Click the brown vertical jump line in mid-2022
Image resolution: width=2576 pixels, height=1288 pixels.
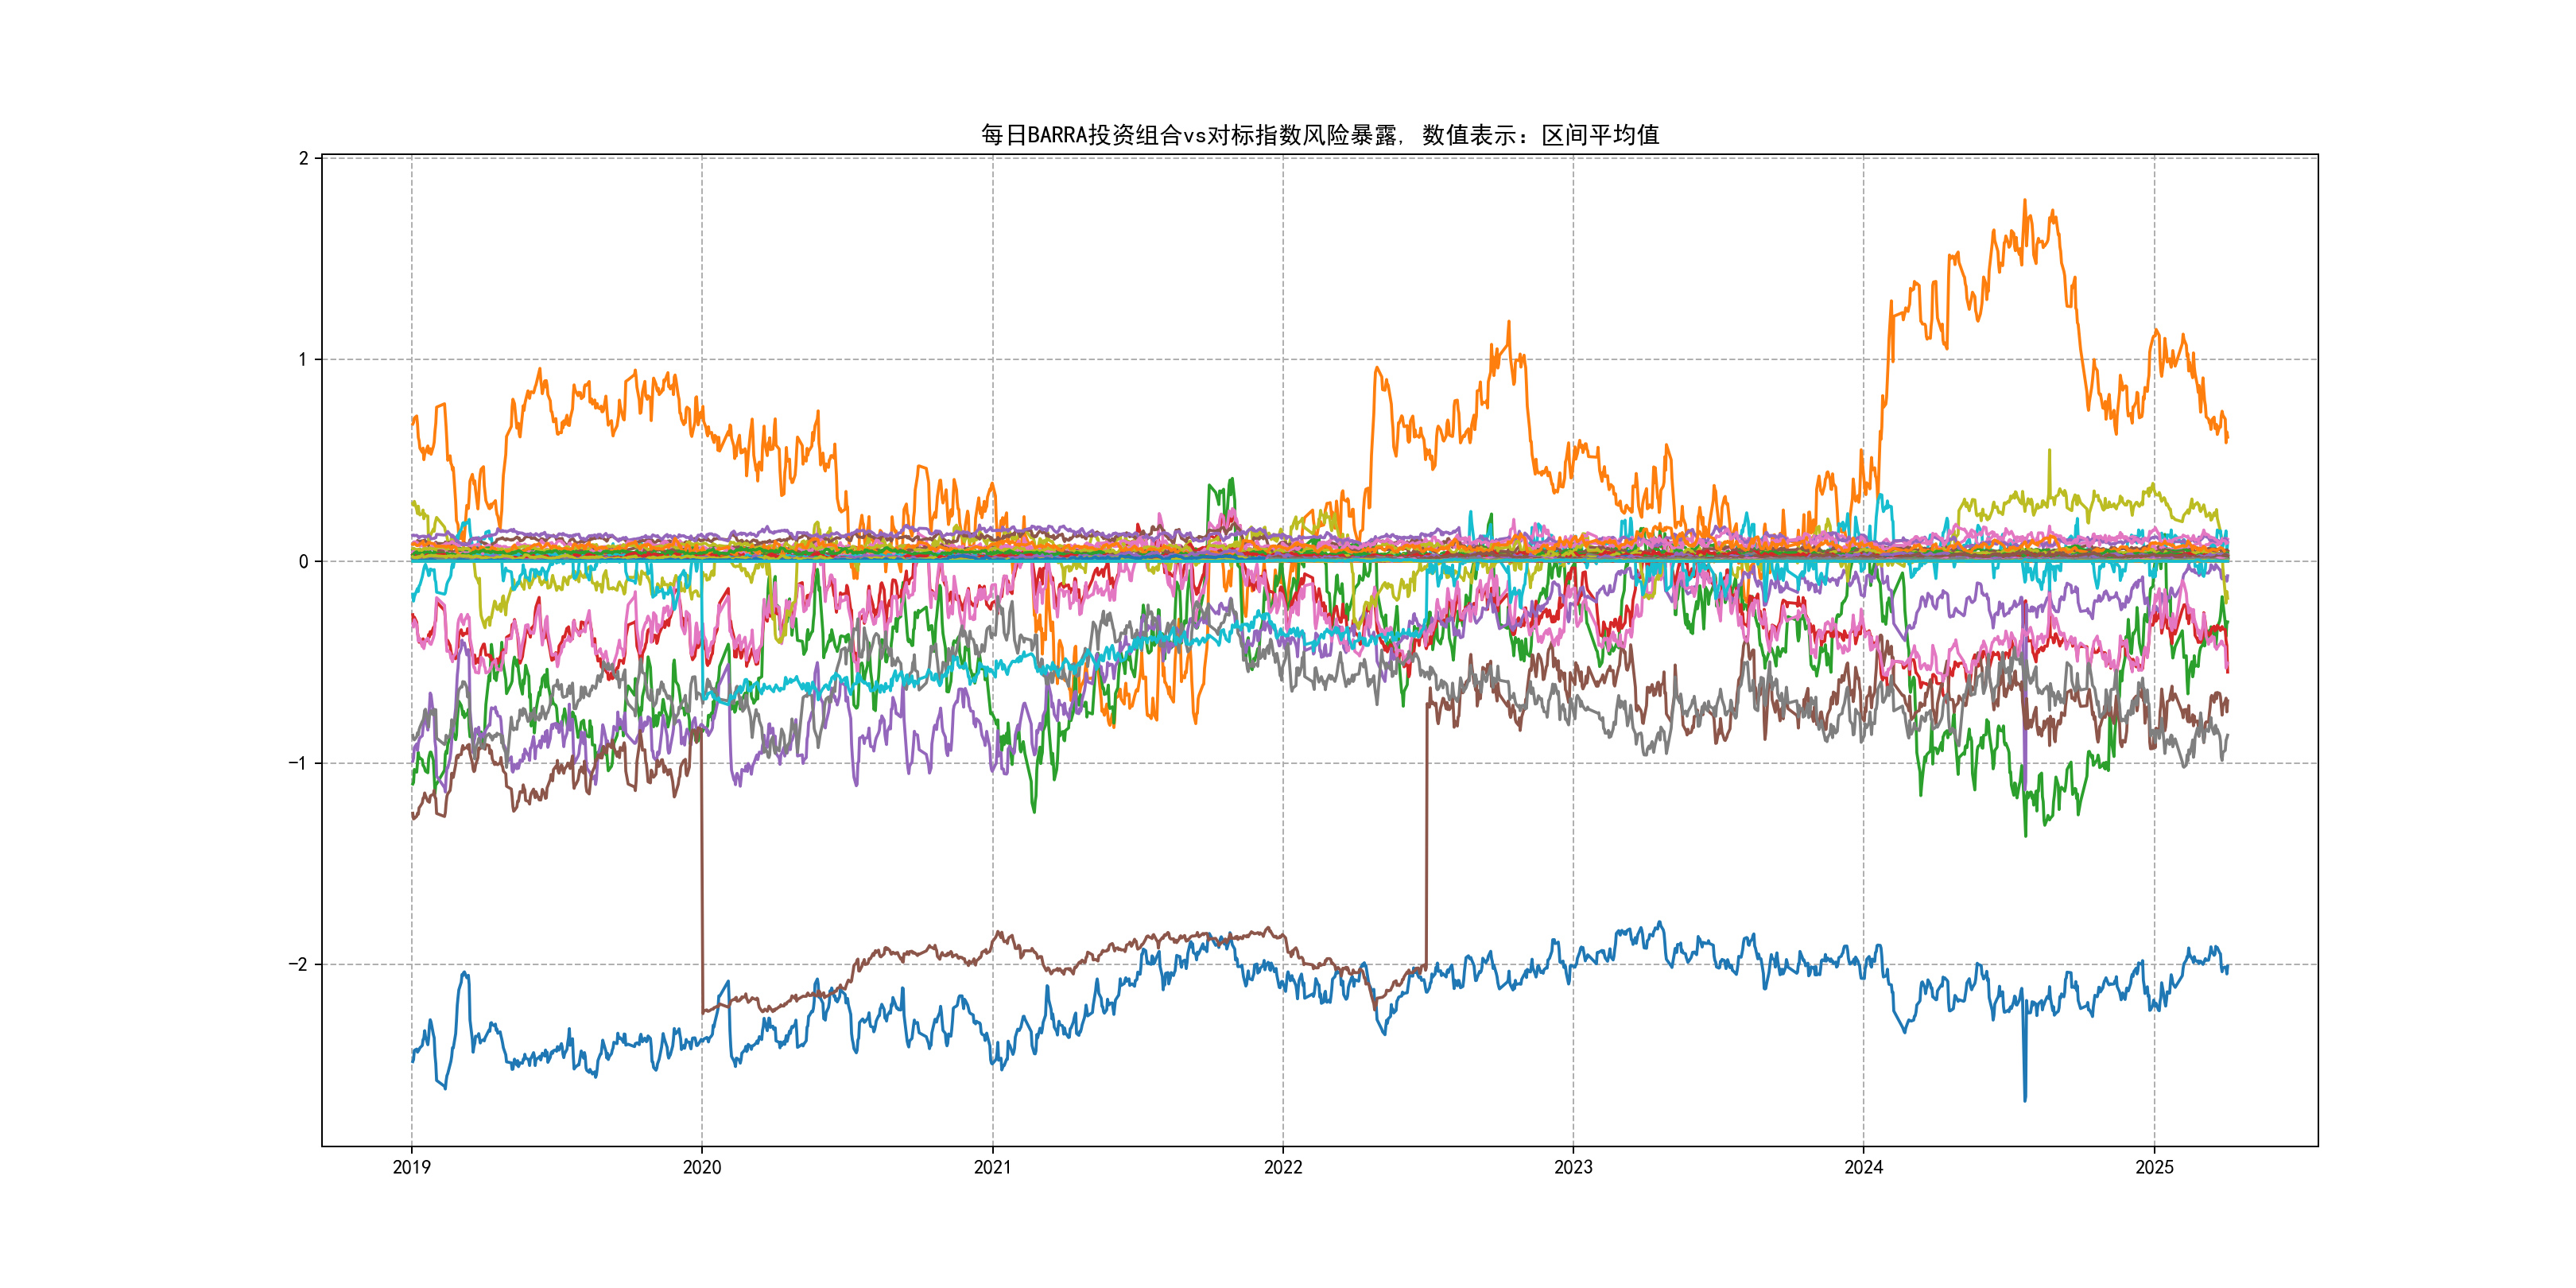click(x=1426, y=830)
